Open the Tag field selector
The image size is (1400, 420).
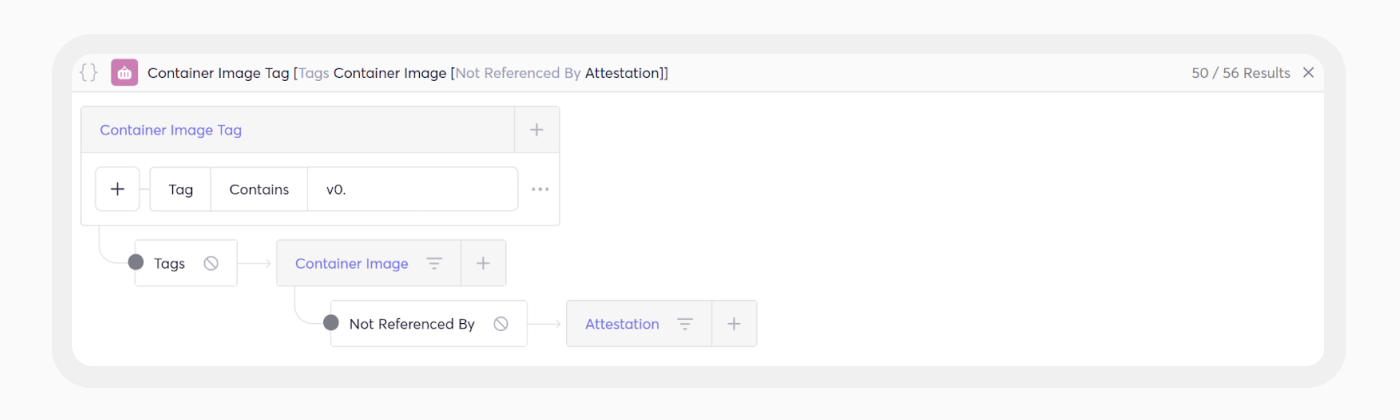181,189
